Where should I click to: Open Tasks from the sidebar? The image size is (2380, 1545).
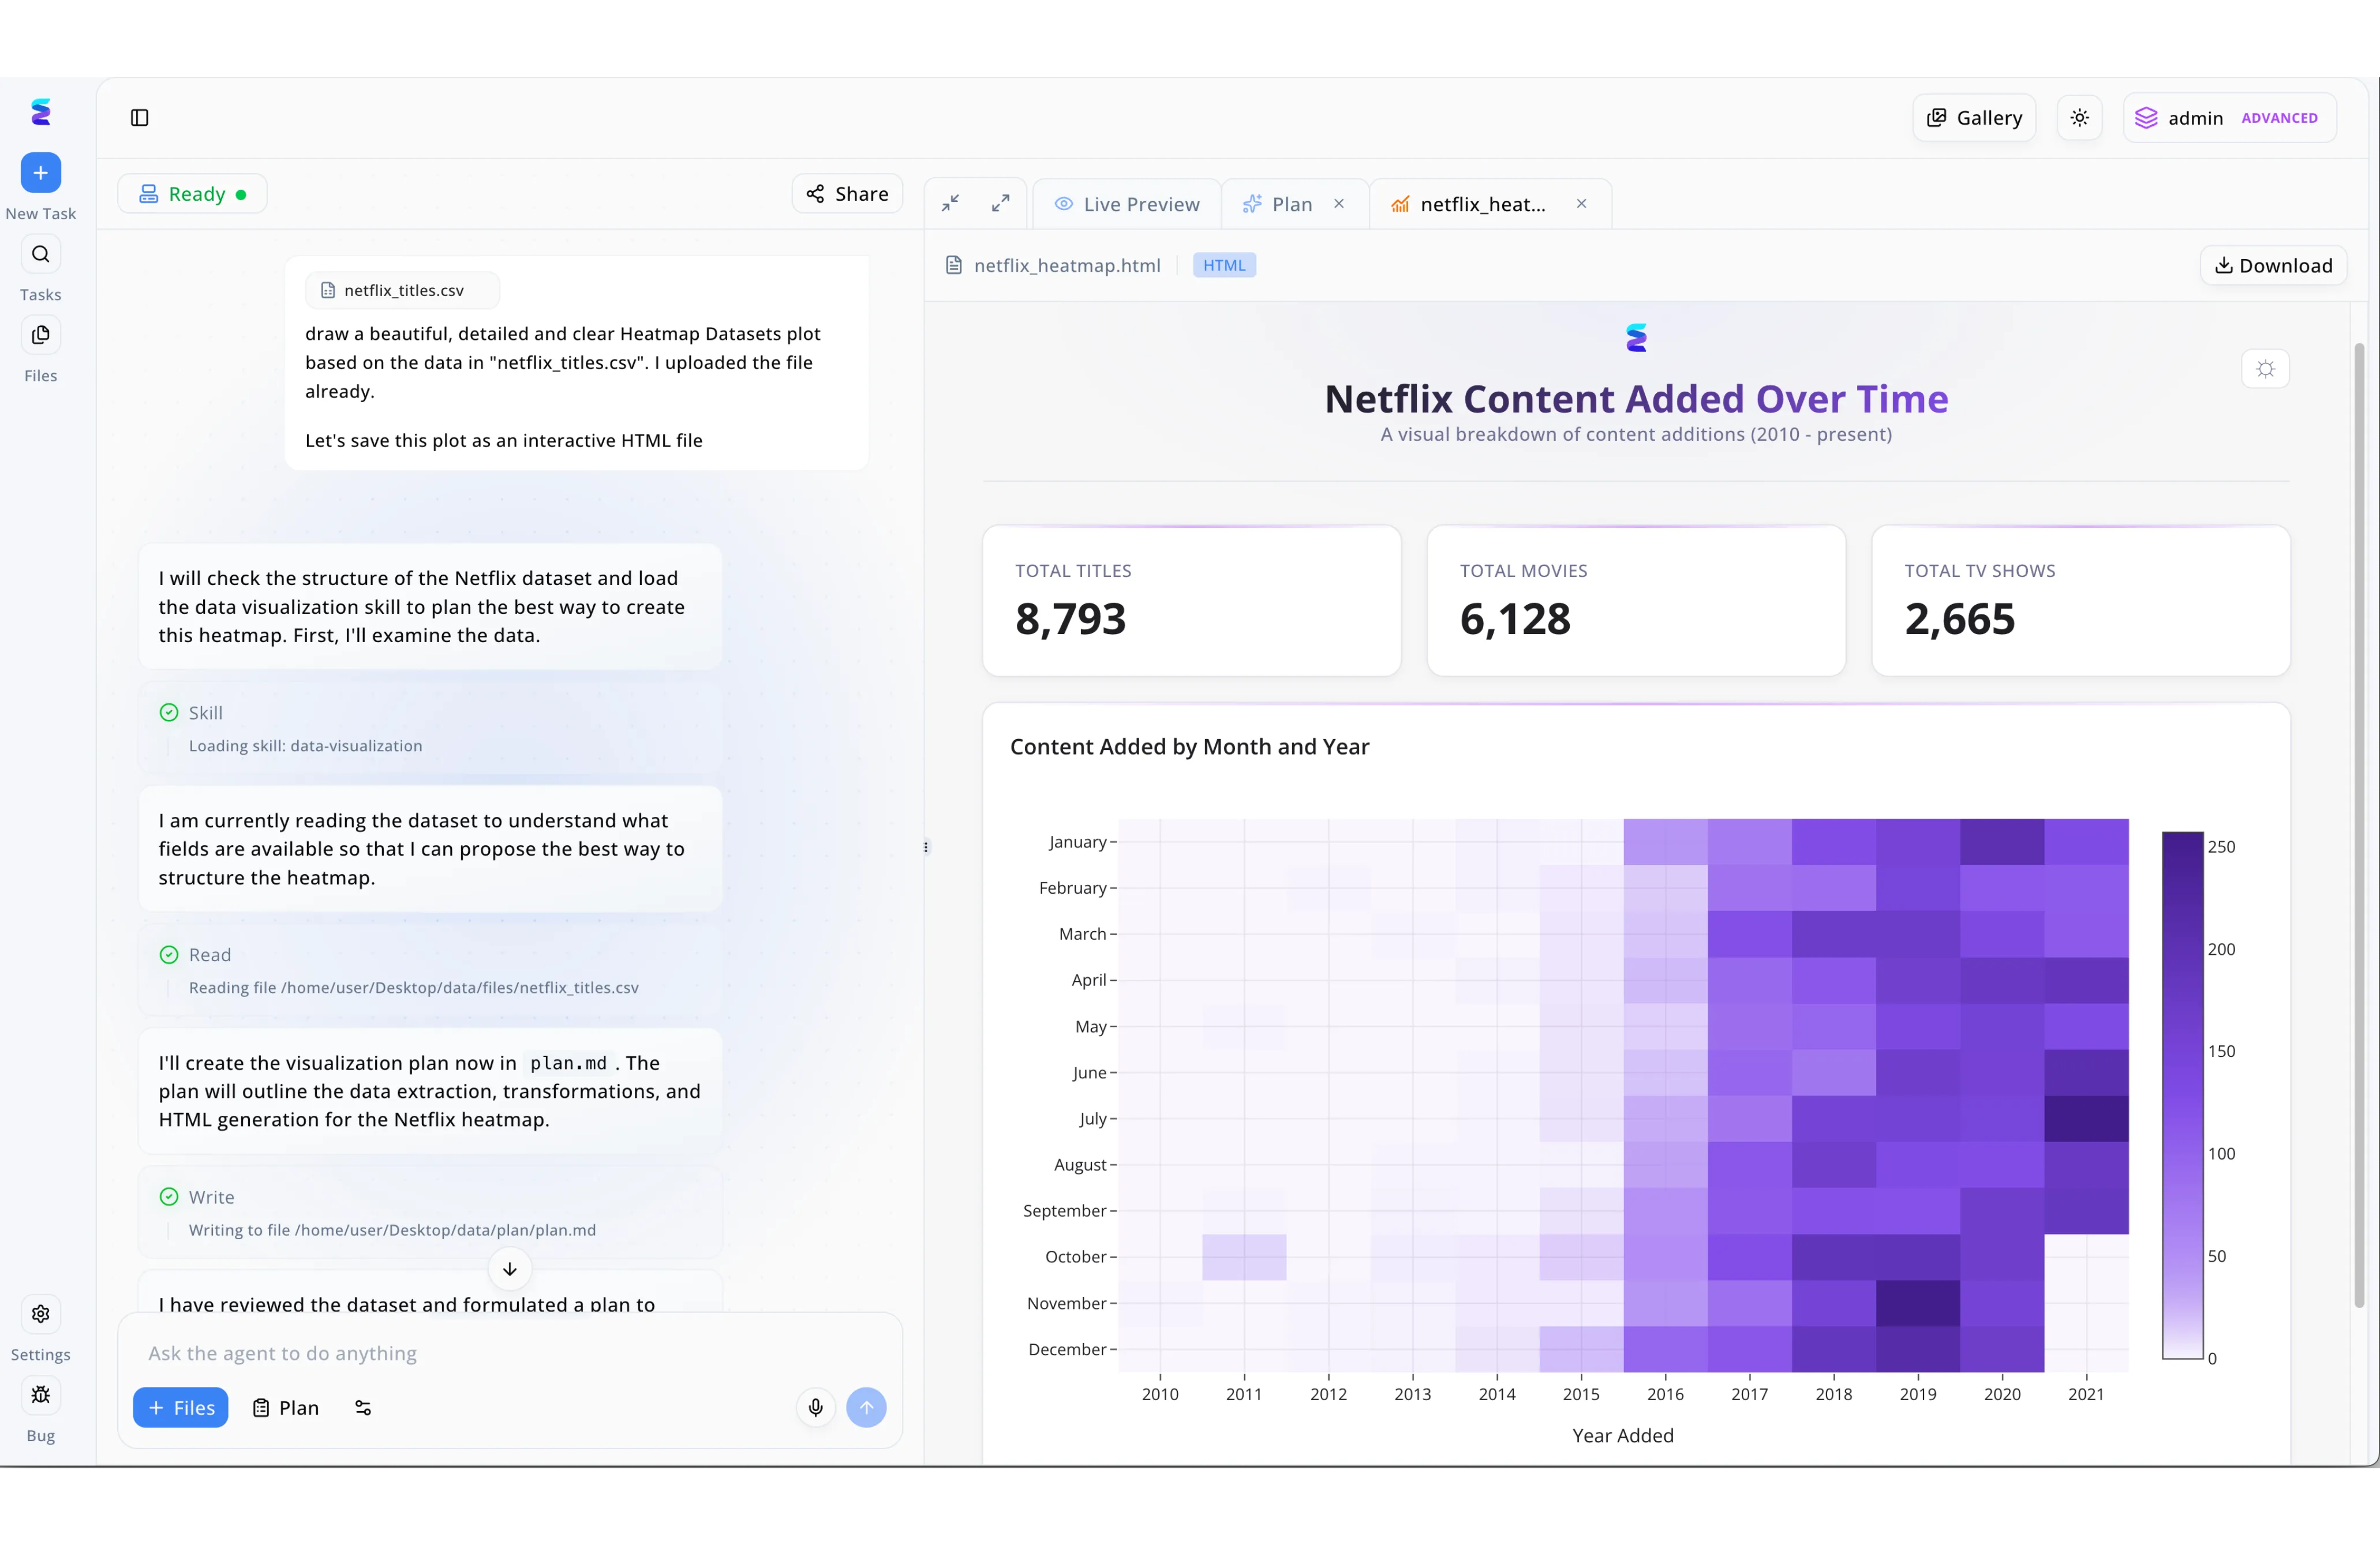[41, 254]
